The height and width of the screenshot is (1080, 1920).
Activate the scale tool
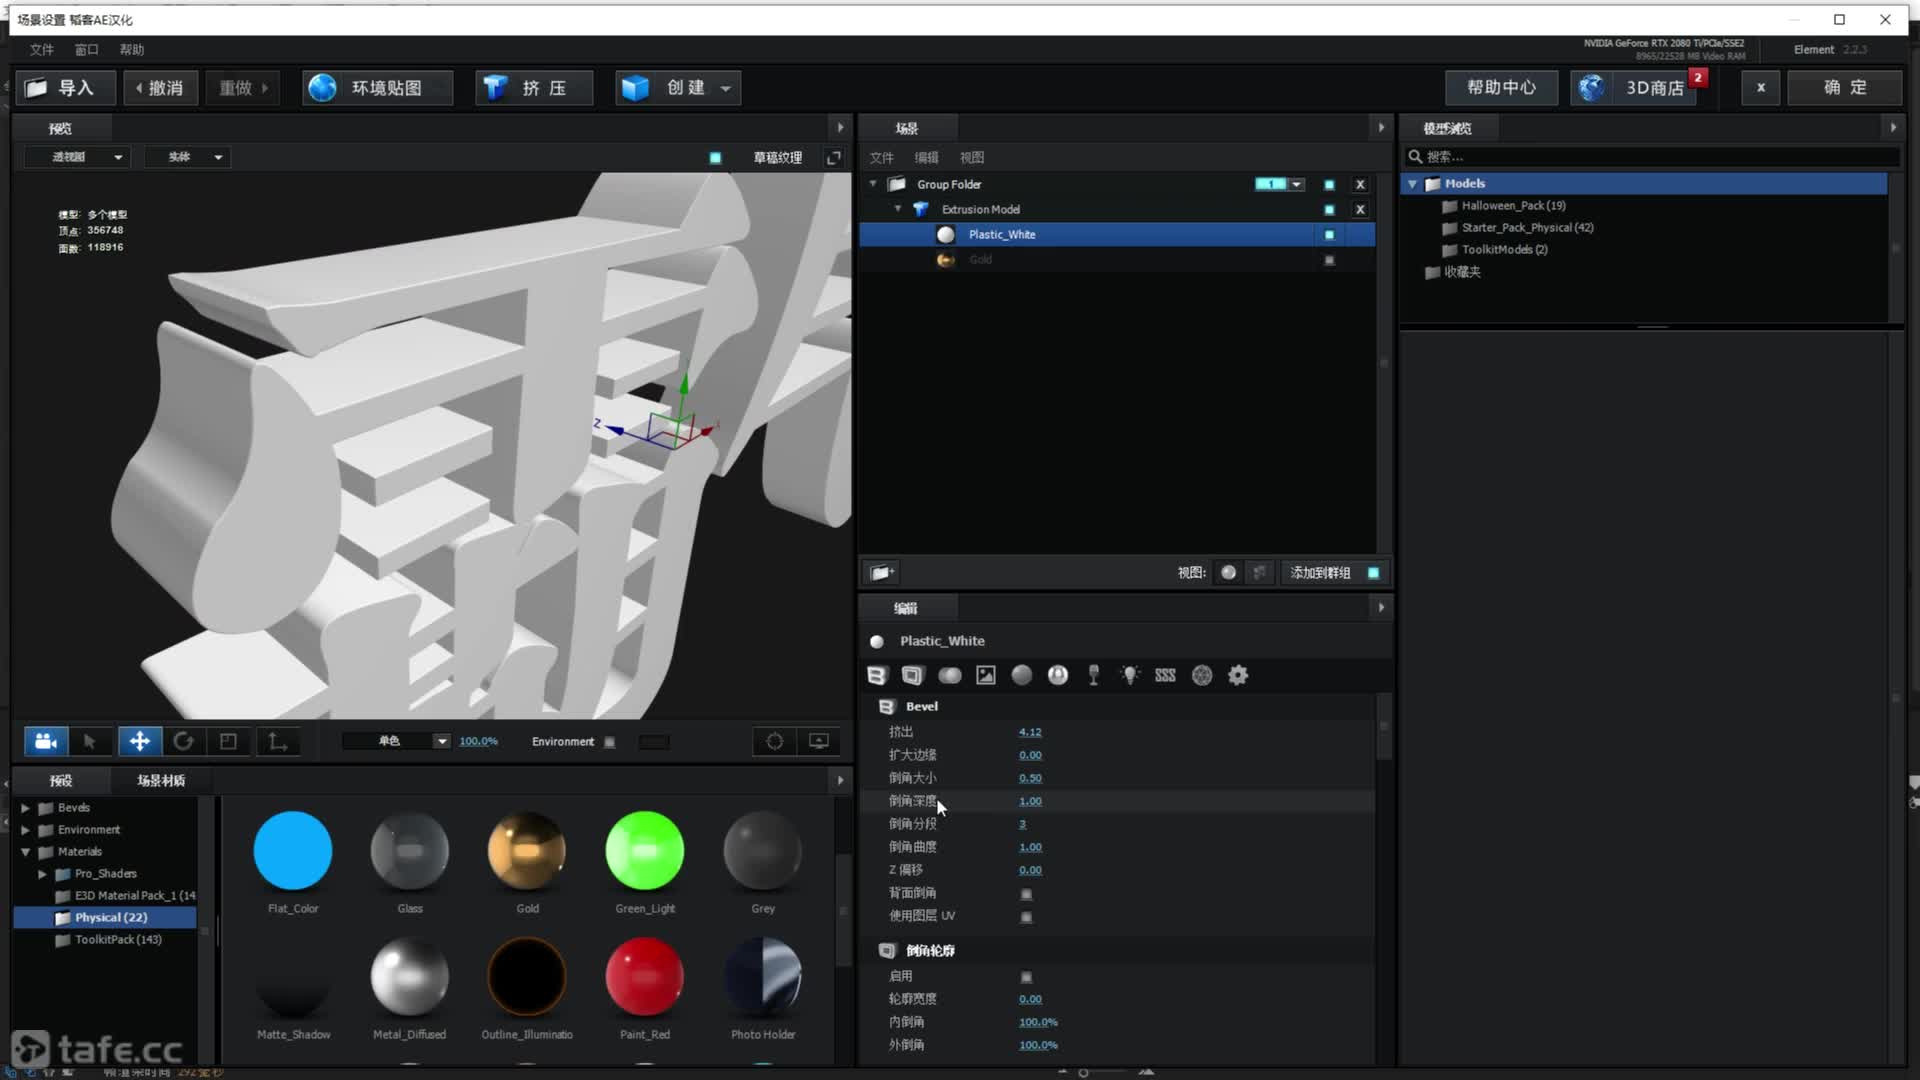point(228,741)
